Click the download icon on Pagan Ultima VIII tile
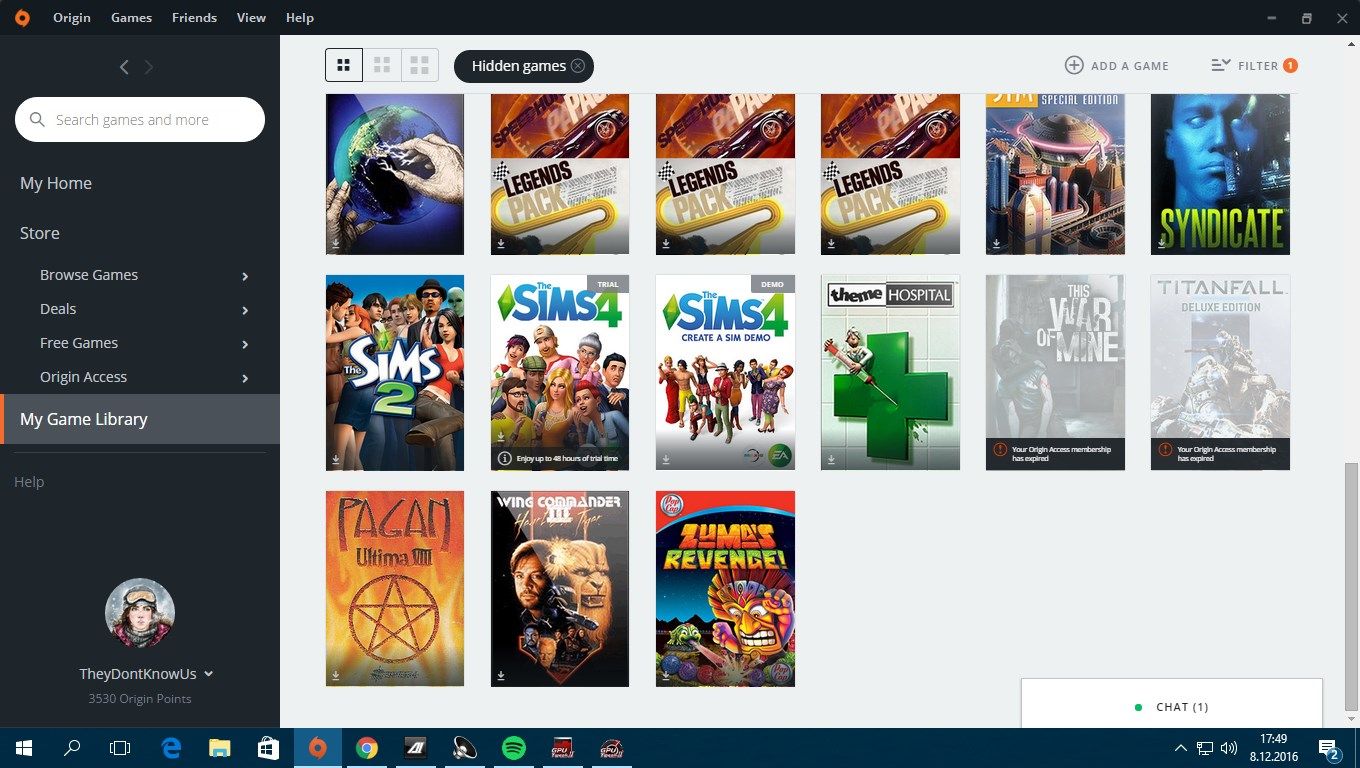Image resolution: width=1360 pixels, height=768 pixels. click(336, 676)
